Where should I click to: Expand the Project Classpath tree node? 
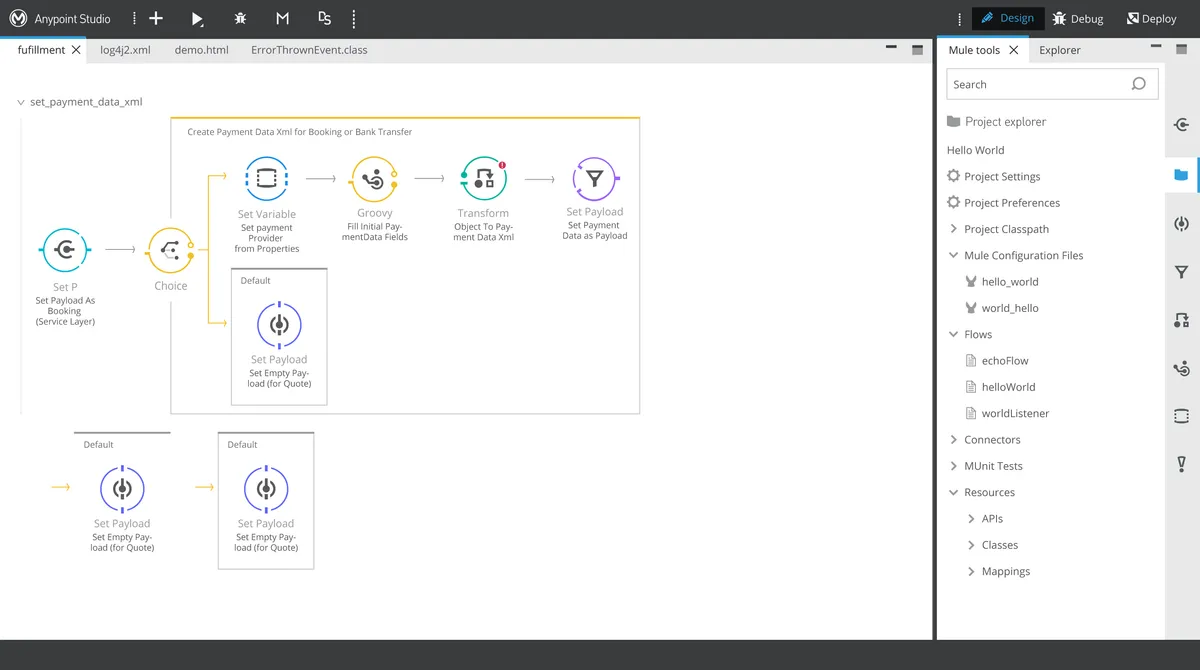click(x=954, y=229)
